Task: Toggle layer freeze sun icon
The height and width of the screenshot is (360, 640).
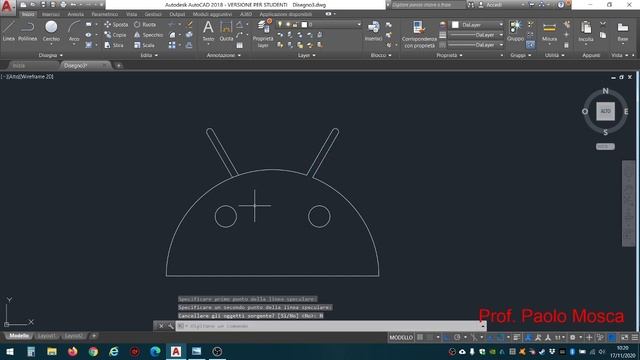Action: tap(288, 24)
